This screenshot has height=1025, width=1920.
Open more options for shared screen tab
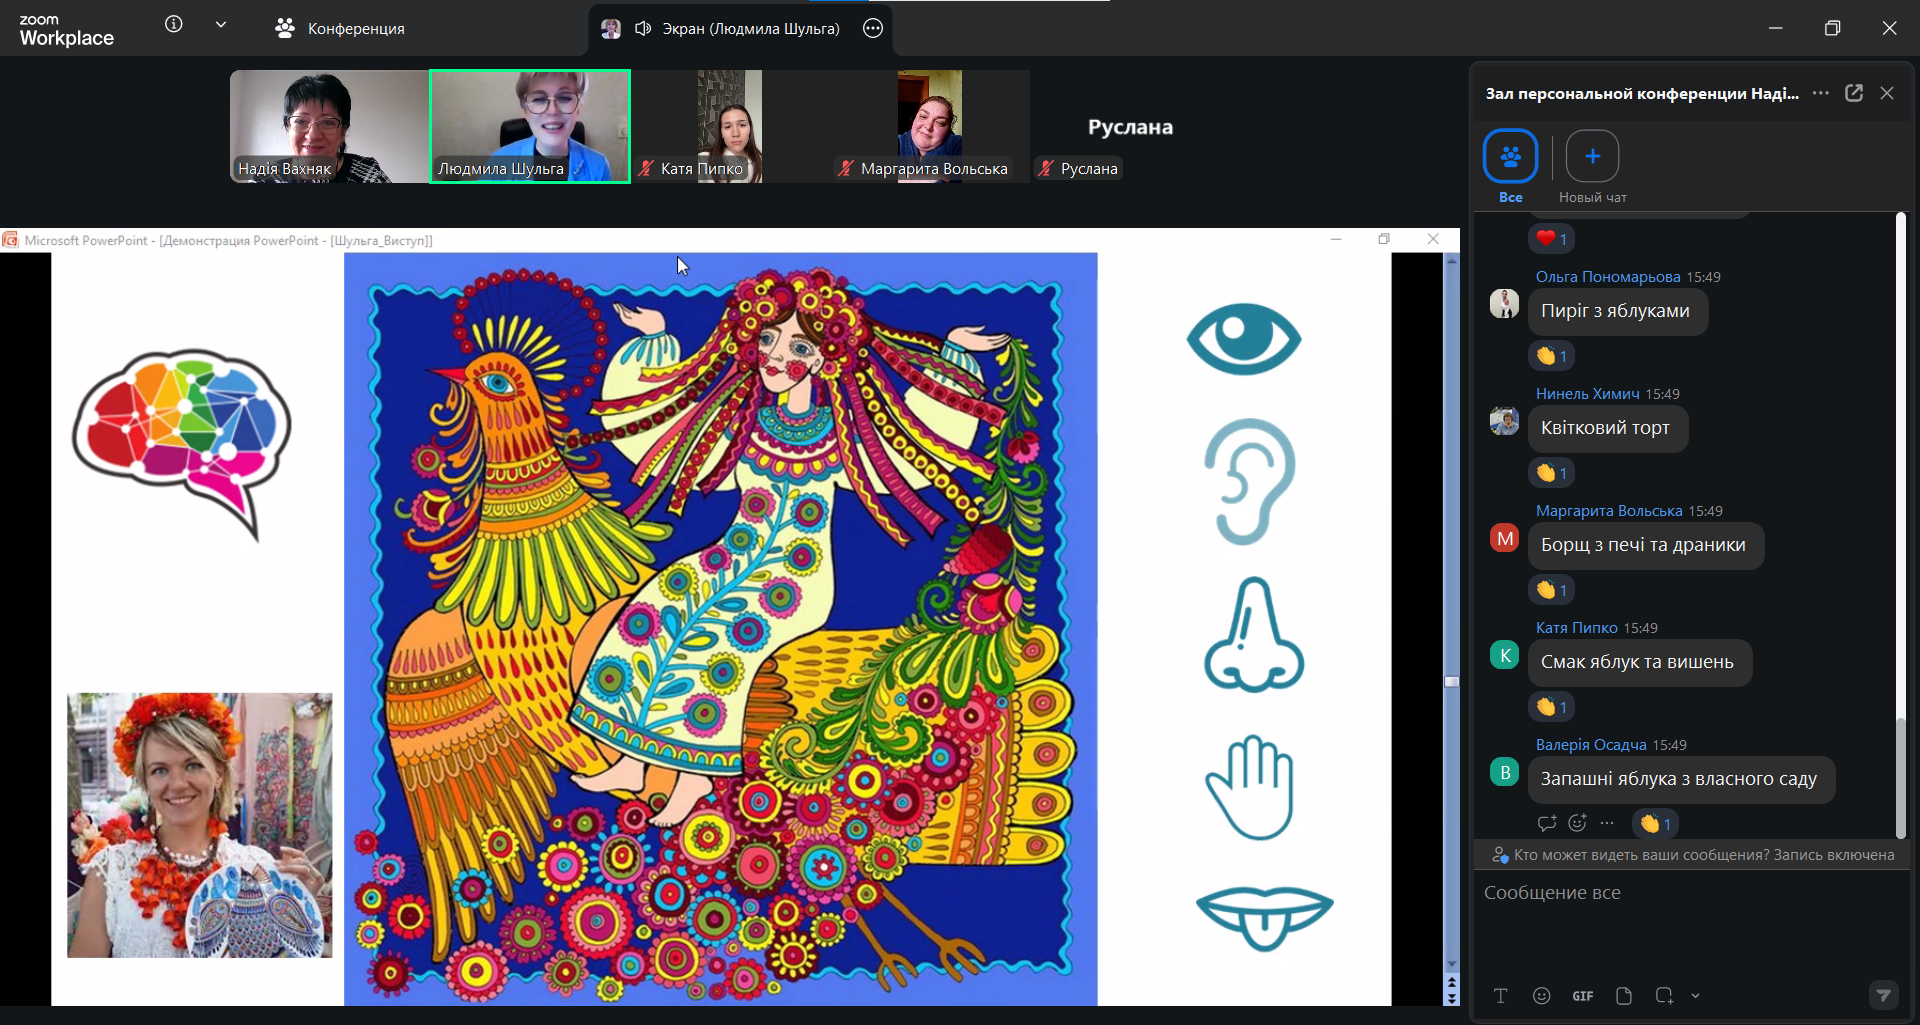pyautogui.click(x=873, y=28)
